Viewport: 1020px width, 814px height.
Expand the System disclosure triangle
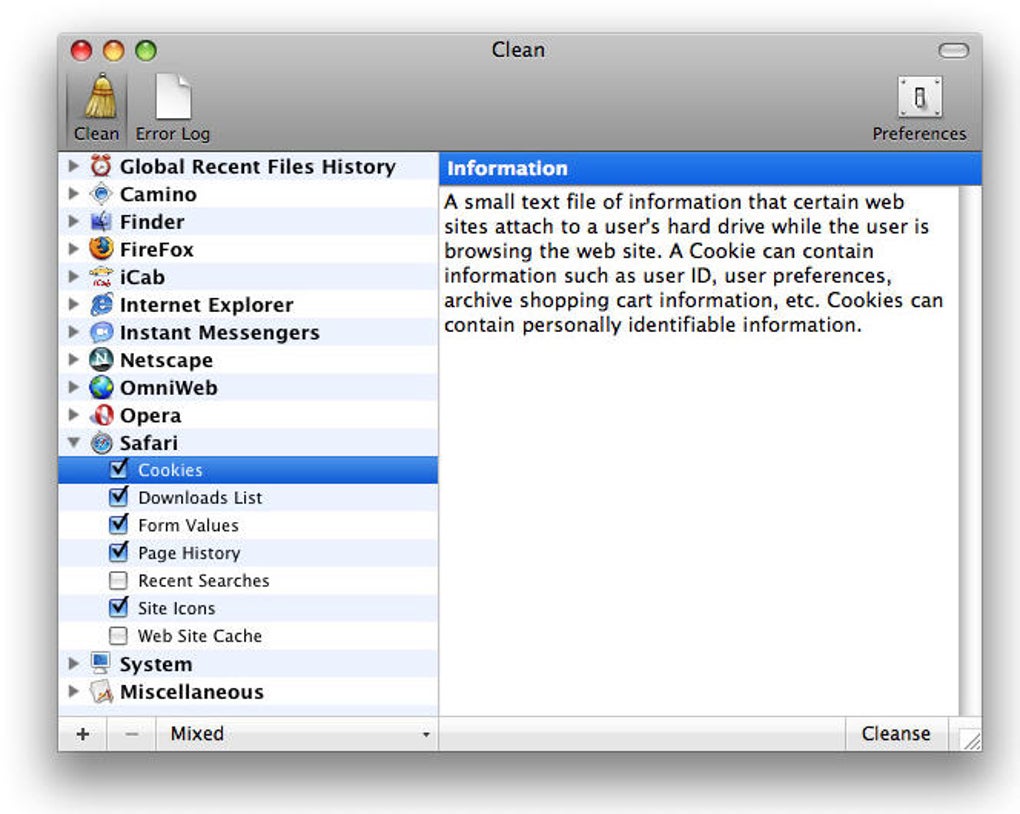[x=74, y=664]
